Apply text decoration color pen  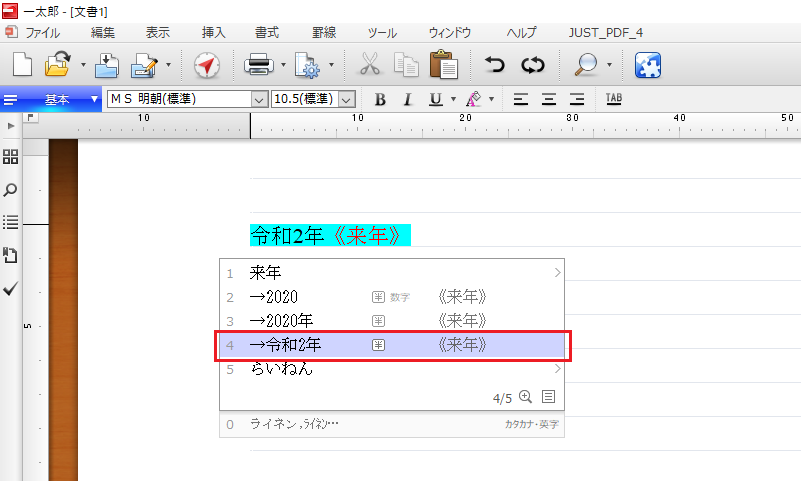pyautogui.click(x=474, y=99)
